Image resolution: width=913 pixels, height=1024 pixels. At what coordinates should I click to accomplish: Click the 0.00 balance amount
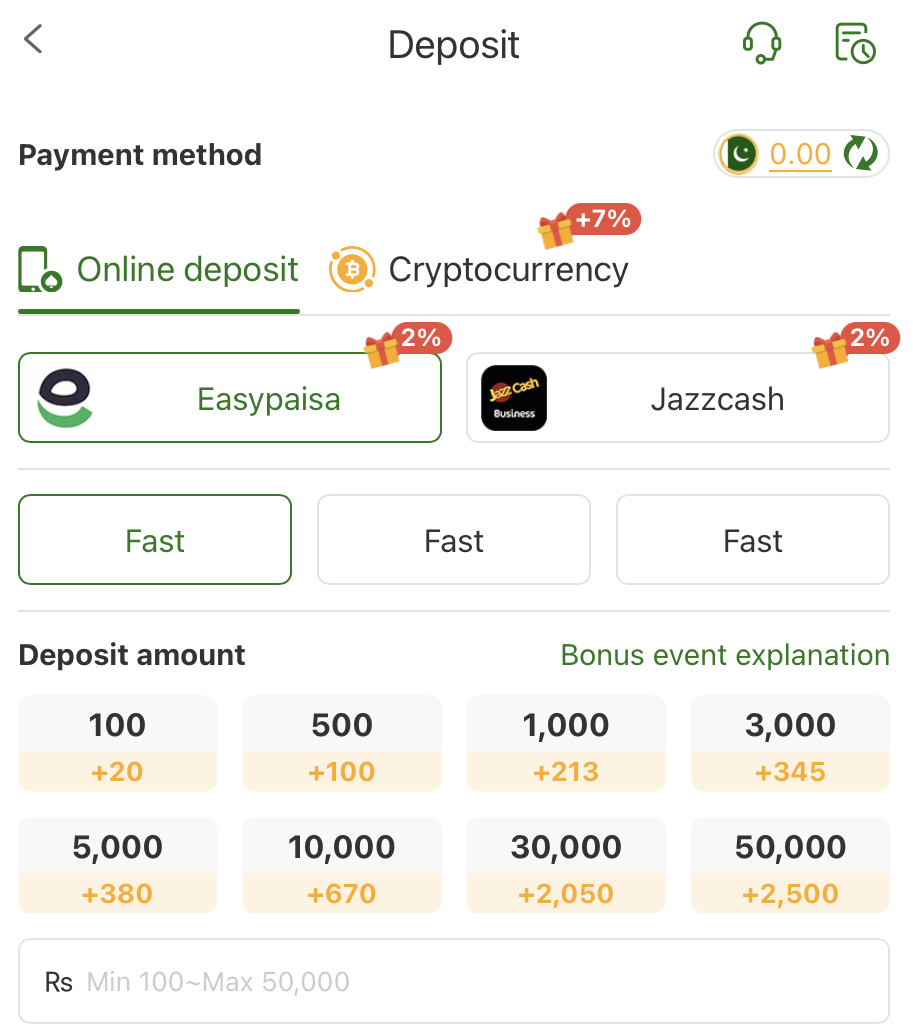click(x=800, y=154)
